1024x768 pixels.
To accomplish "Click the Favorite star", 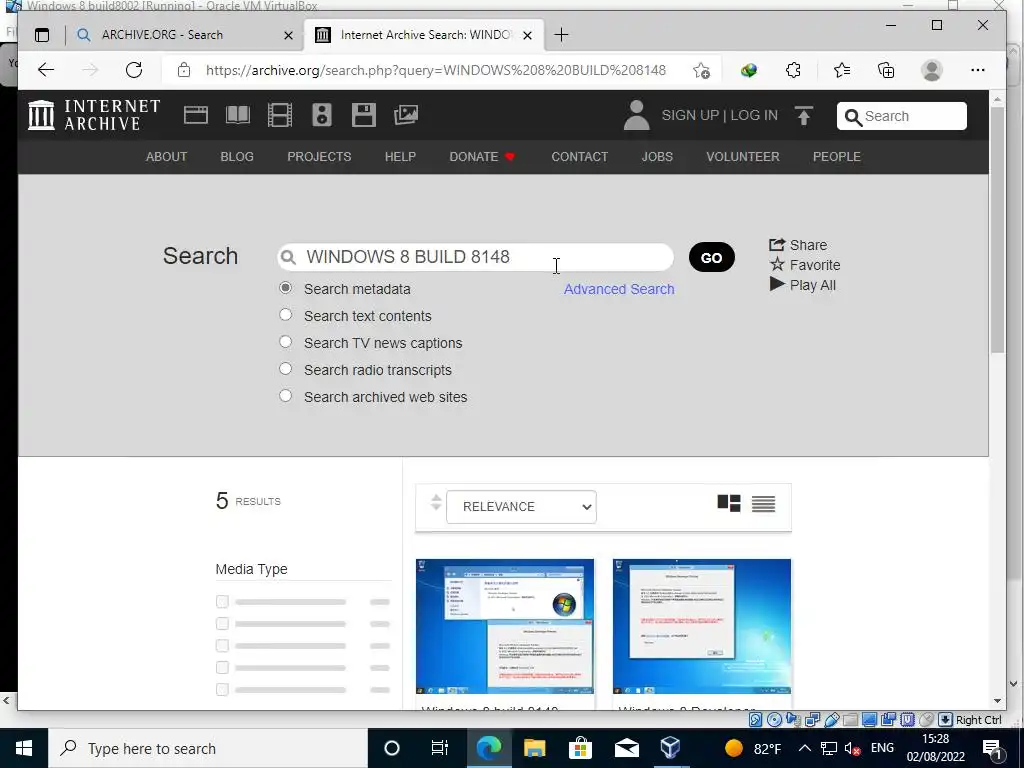I will tap(777, 264).
